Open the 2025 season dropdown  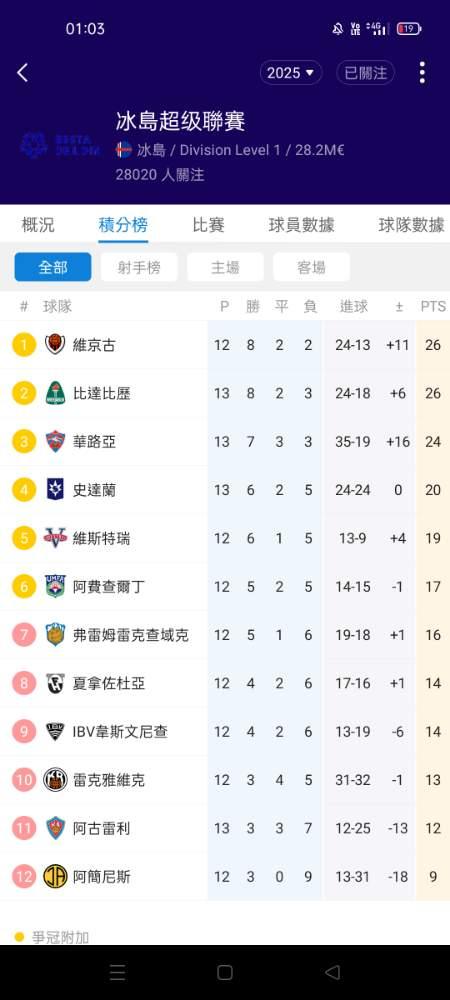tap(291, 73)
